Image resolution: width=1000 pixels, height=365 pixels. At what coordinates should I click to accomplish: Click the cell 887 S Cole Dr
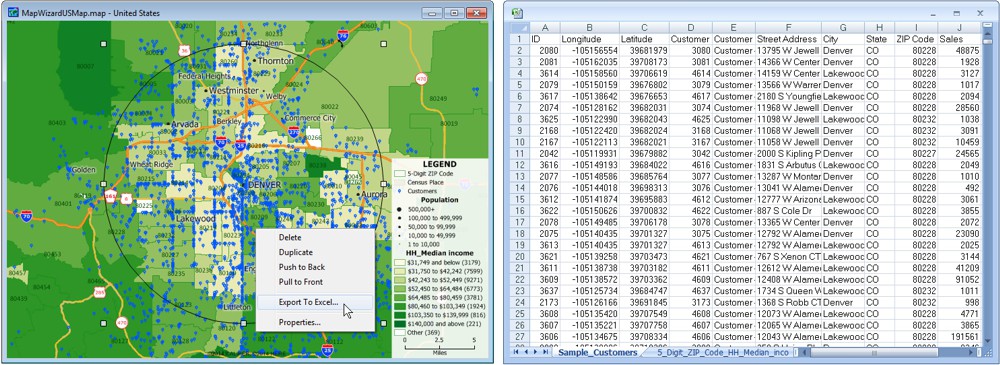coord(788,211)
